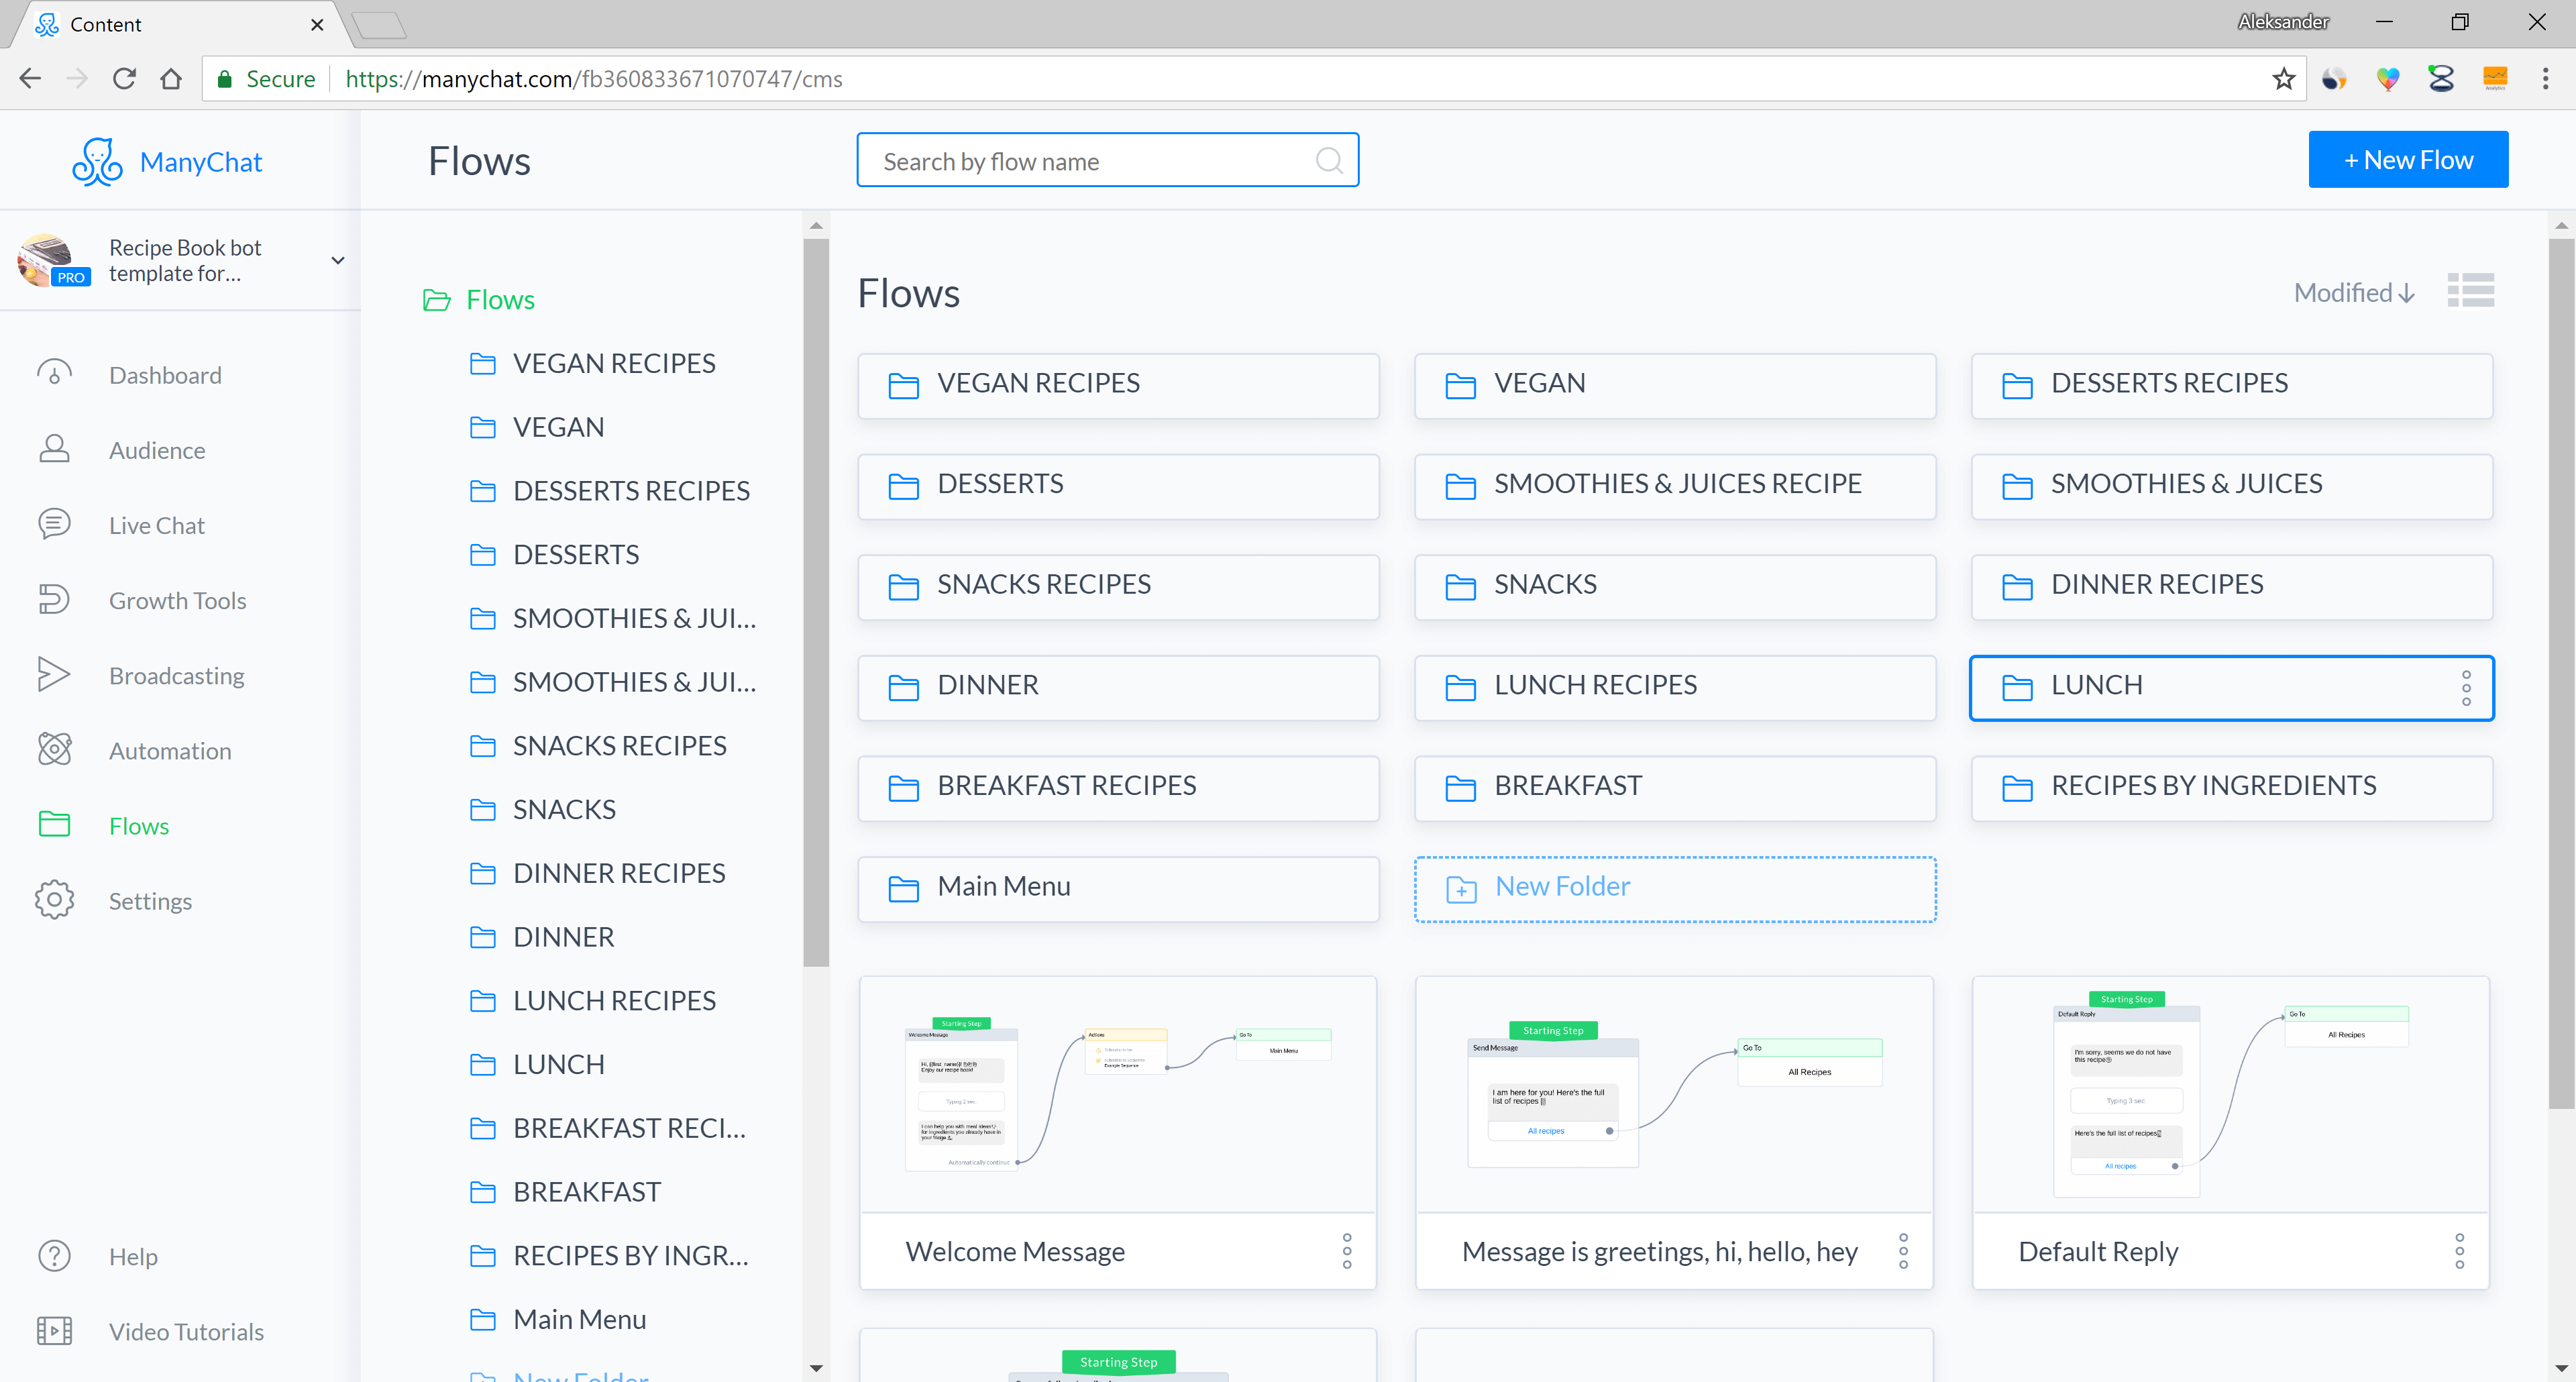Click the browser back arrow
Screen dimensions: 2576x1382
(x=30, y=78)
